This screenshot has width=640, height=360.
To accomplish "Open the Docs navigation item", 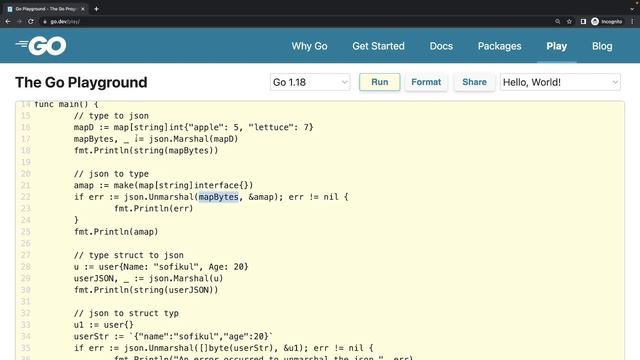I will (x=441, y=46).
